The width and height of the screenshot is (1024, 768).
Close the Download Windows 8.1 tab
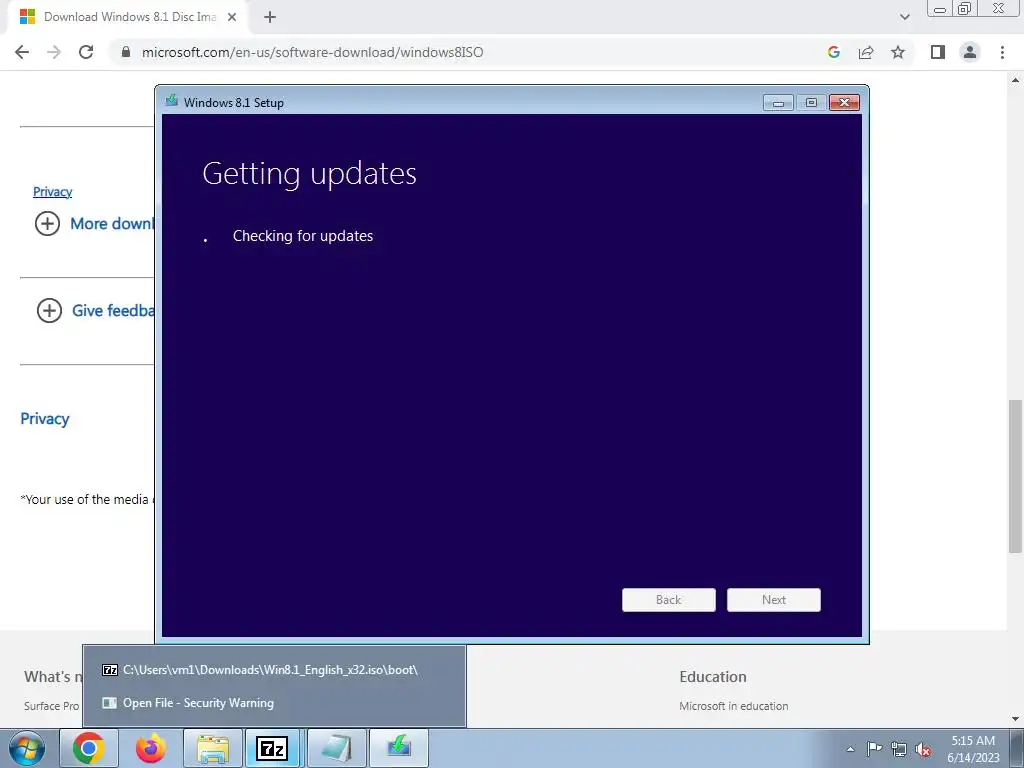(232, 17)
